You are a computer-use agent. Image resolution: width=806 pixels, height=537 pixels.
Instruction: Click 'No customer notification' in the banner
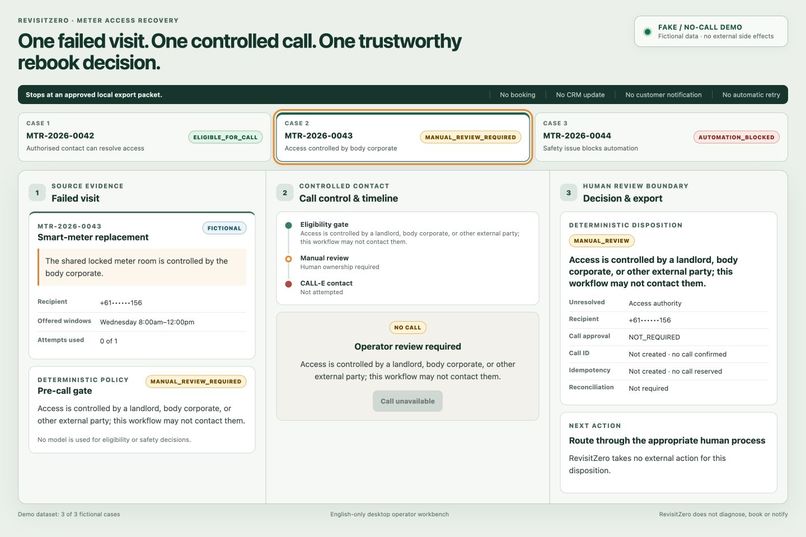click(663, 95)
